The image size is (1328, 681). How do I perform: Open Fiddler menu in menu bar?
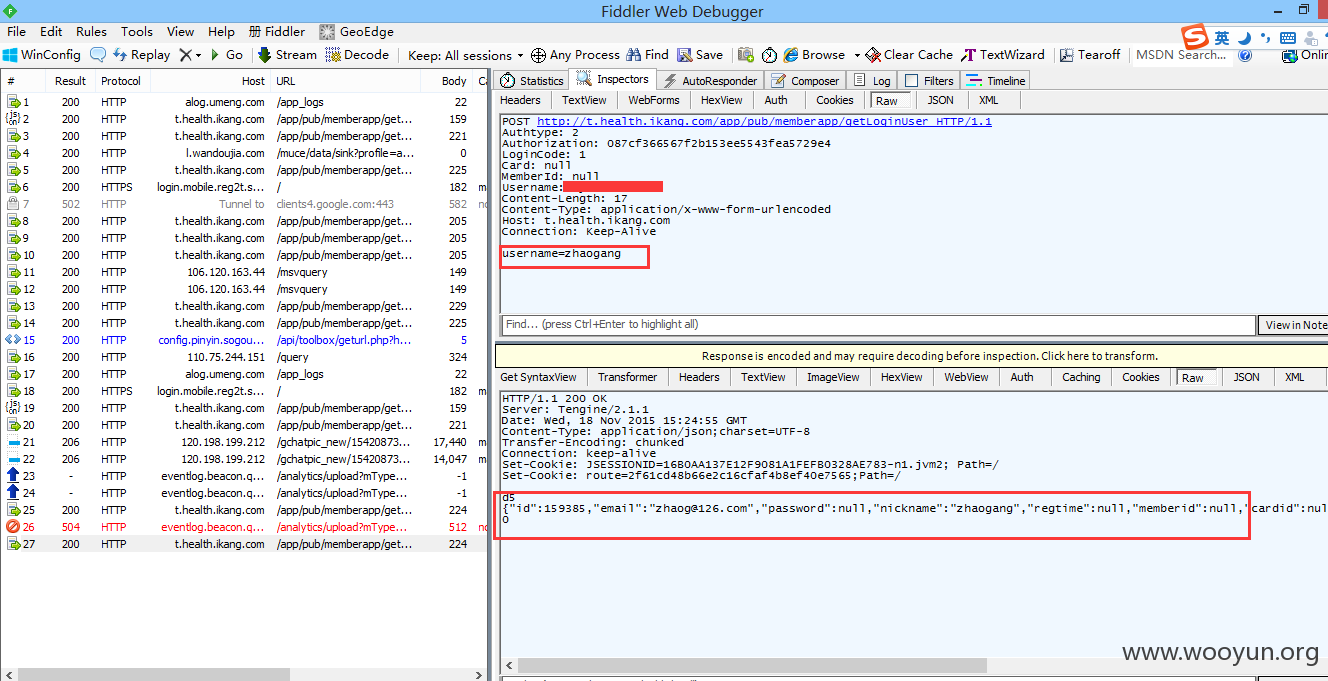(x=278, y=32)
